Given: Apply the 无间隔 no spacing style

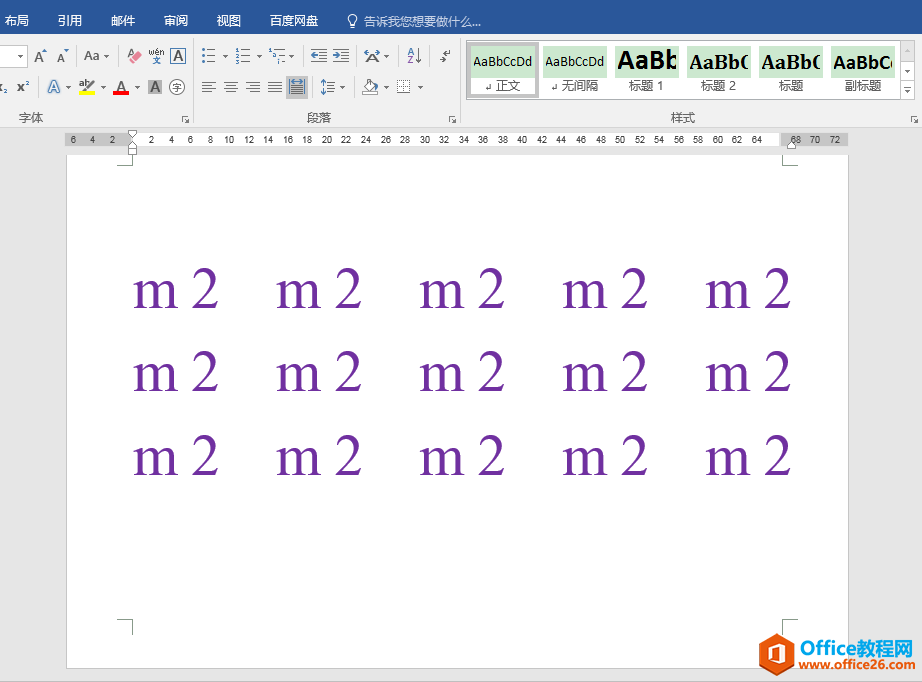Looking at the screenshot, I should tap(574, 69).
